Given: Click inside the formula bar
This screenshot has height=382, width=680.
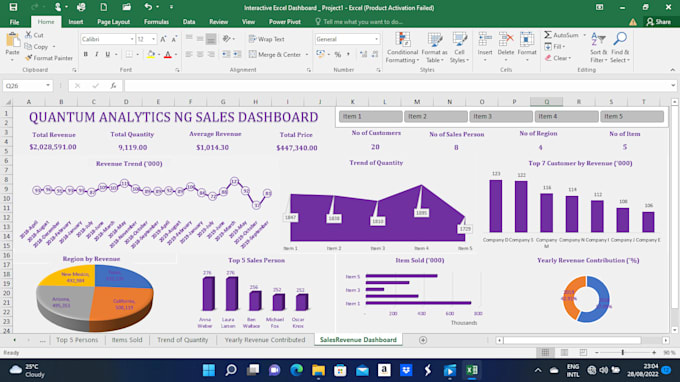Looking at the screenshot, I should (x=397, y=85).
